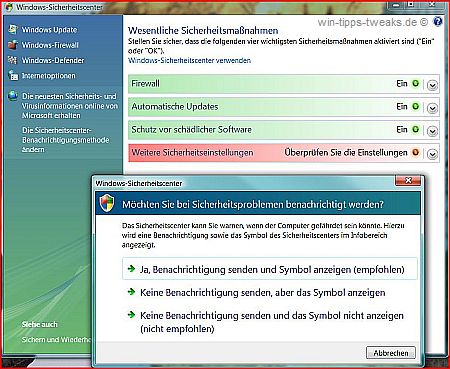Click the Windows-Firewall sidebar icon
The width and height of the screenshot is (450, 369).
pyautogui.click(x=13, y=45)
